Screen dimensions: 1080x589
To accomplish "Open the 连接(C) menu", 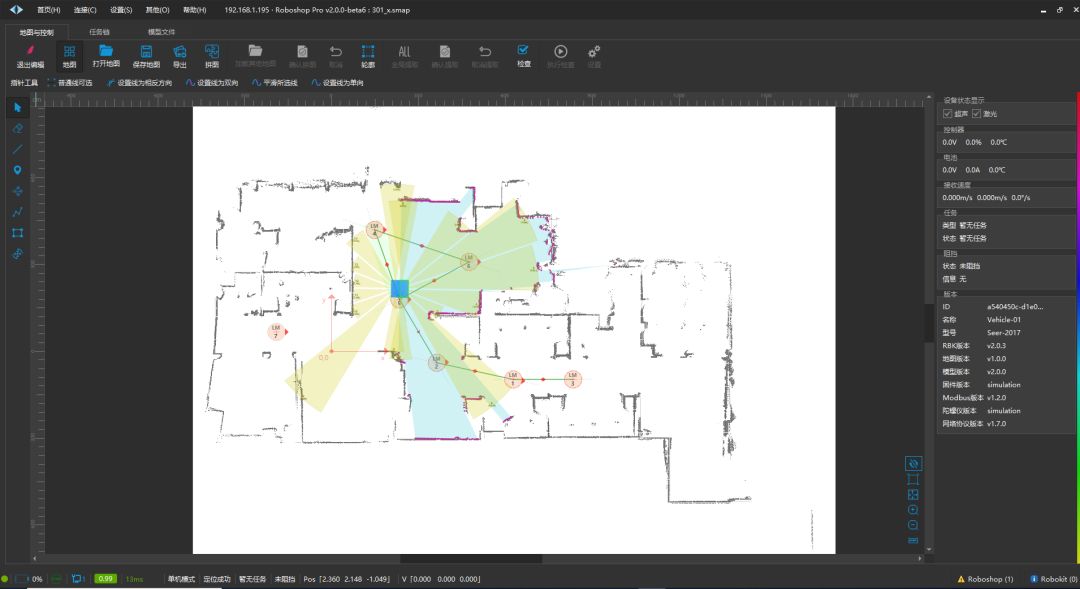I will [85, 10].
